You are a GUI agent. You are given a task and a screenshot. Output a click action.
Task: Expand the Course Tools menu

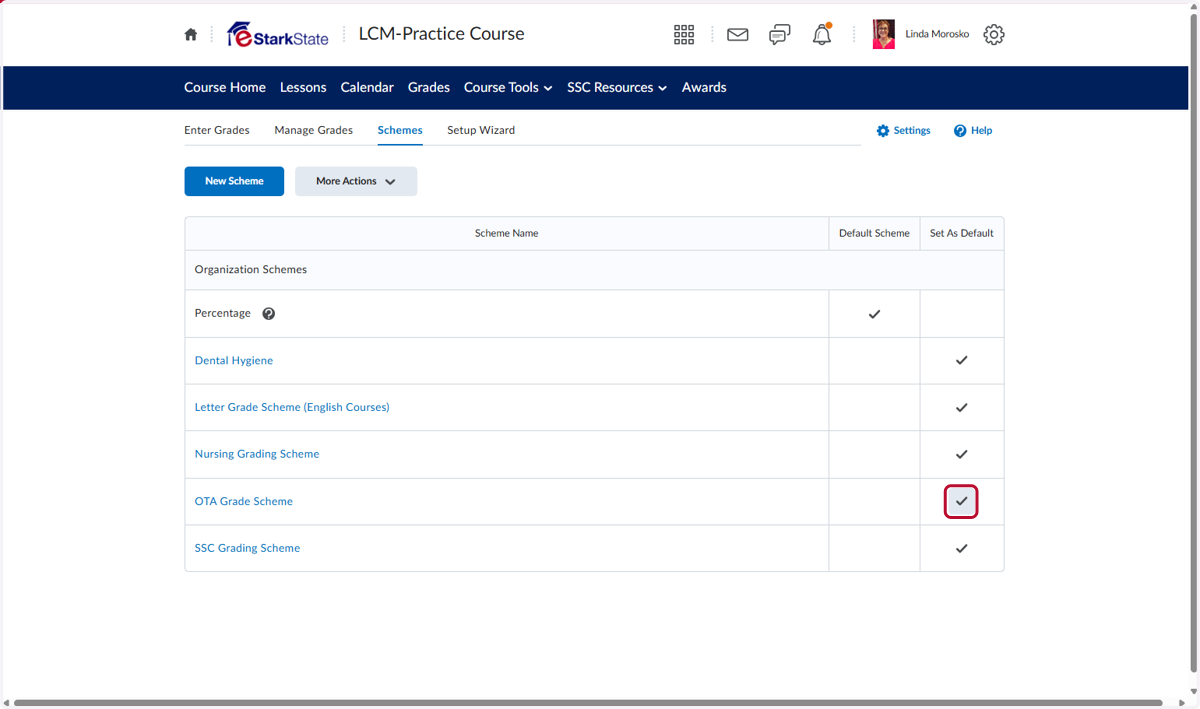click(x=508, y=88)
